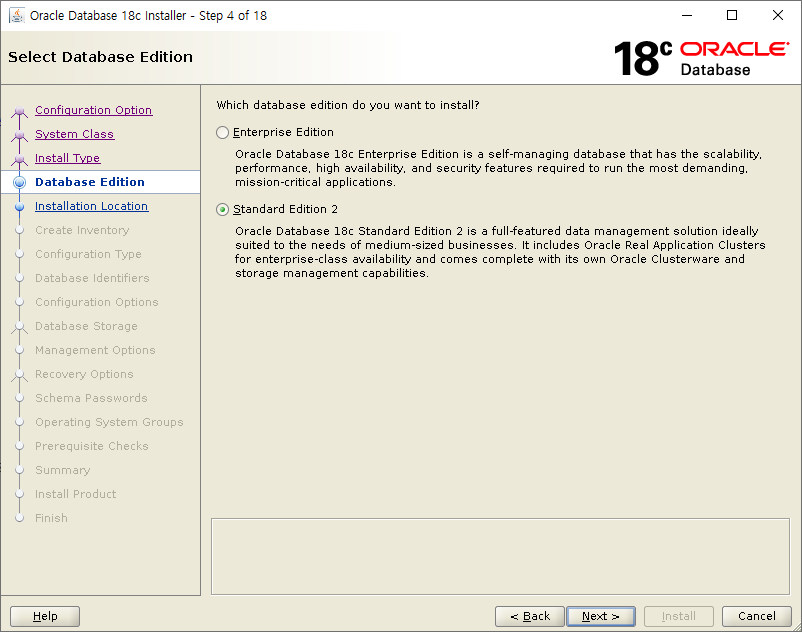Open the System Class step link
The width and height of the screenshot is (802, 632).
click(x=75, y=134)
